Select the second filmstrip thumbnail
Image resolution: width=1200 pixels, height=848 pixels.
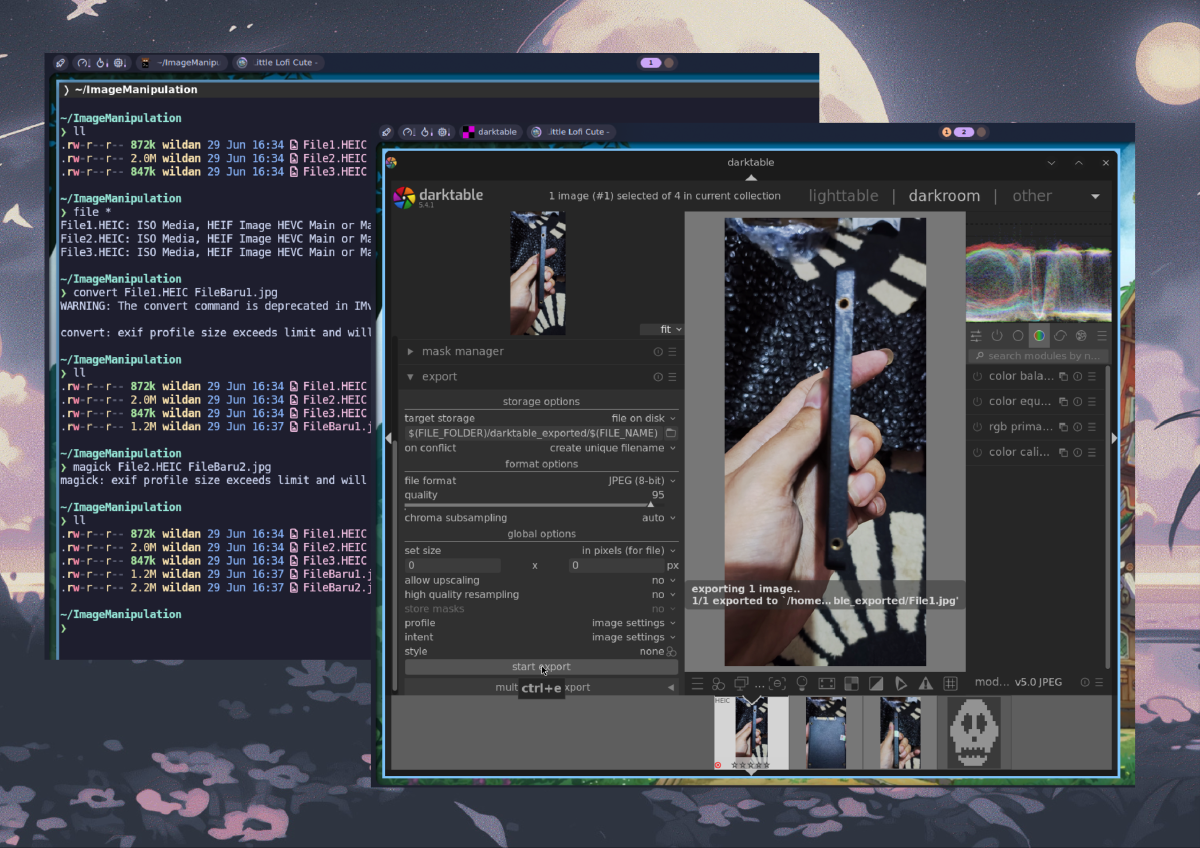[x=826, y=733]
